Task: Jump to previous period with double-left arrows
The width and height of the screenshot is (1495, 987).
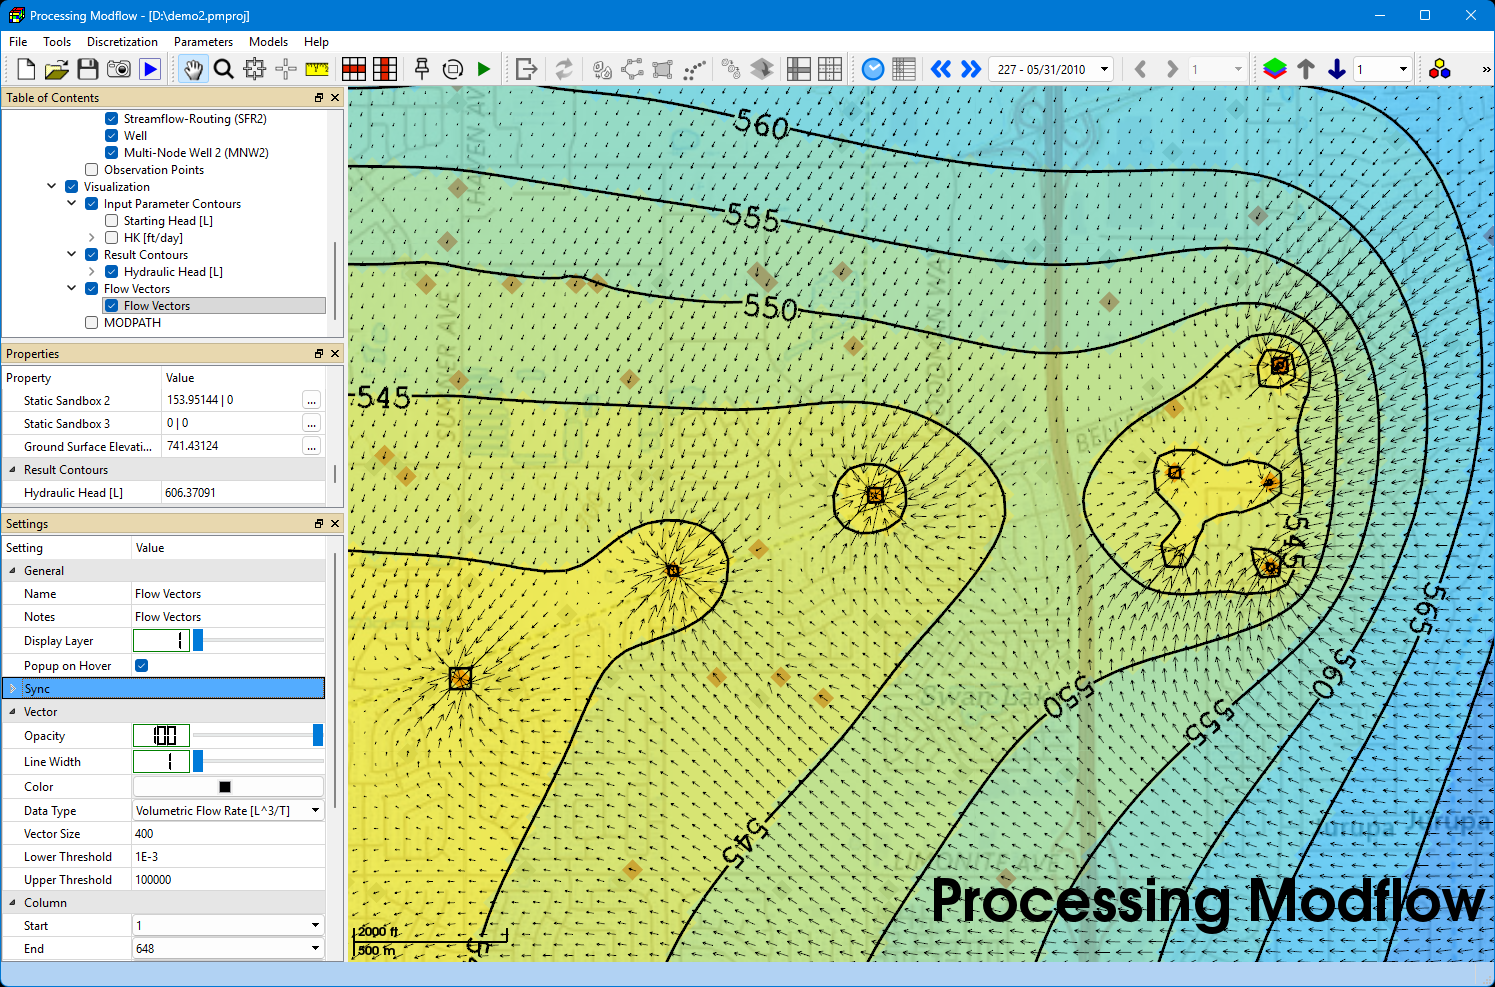Action: click(x=941, y=69)
